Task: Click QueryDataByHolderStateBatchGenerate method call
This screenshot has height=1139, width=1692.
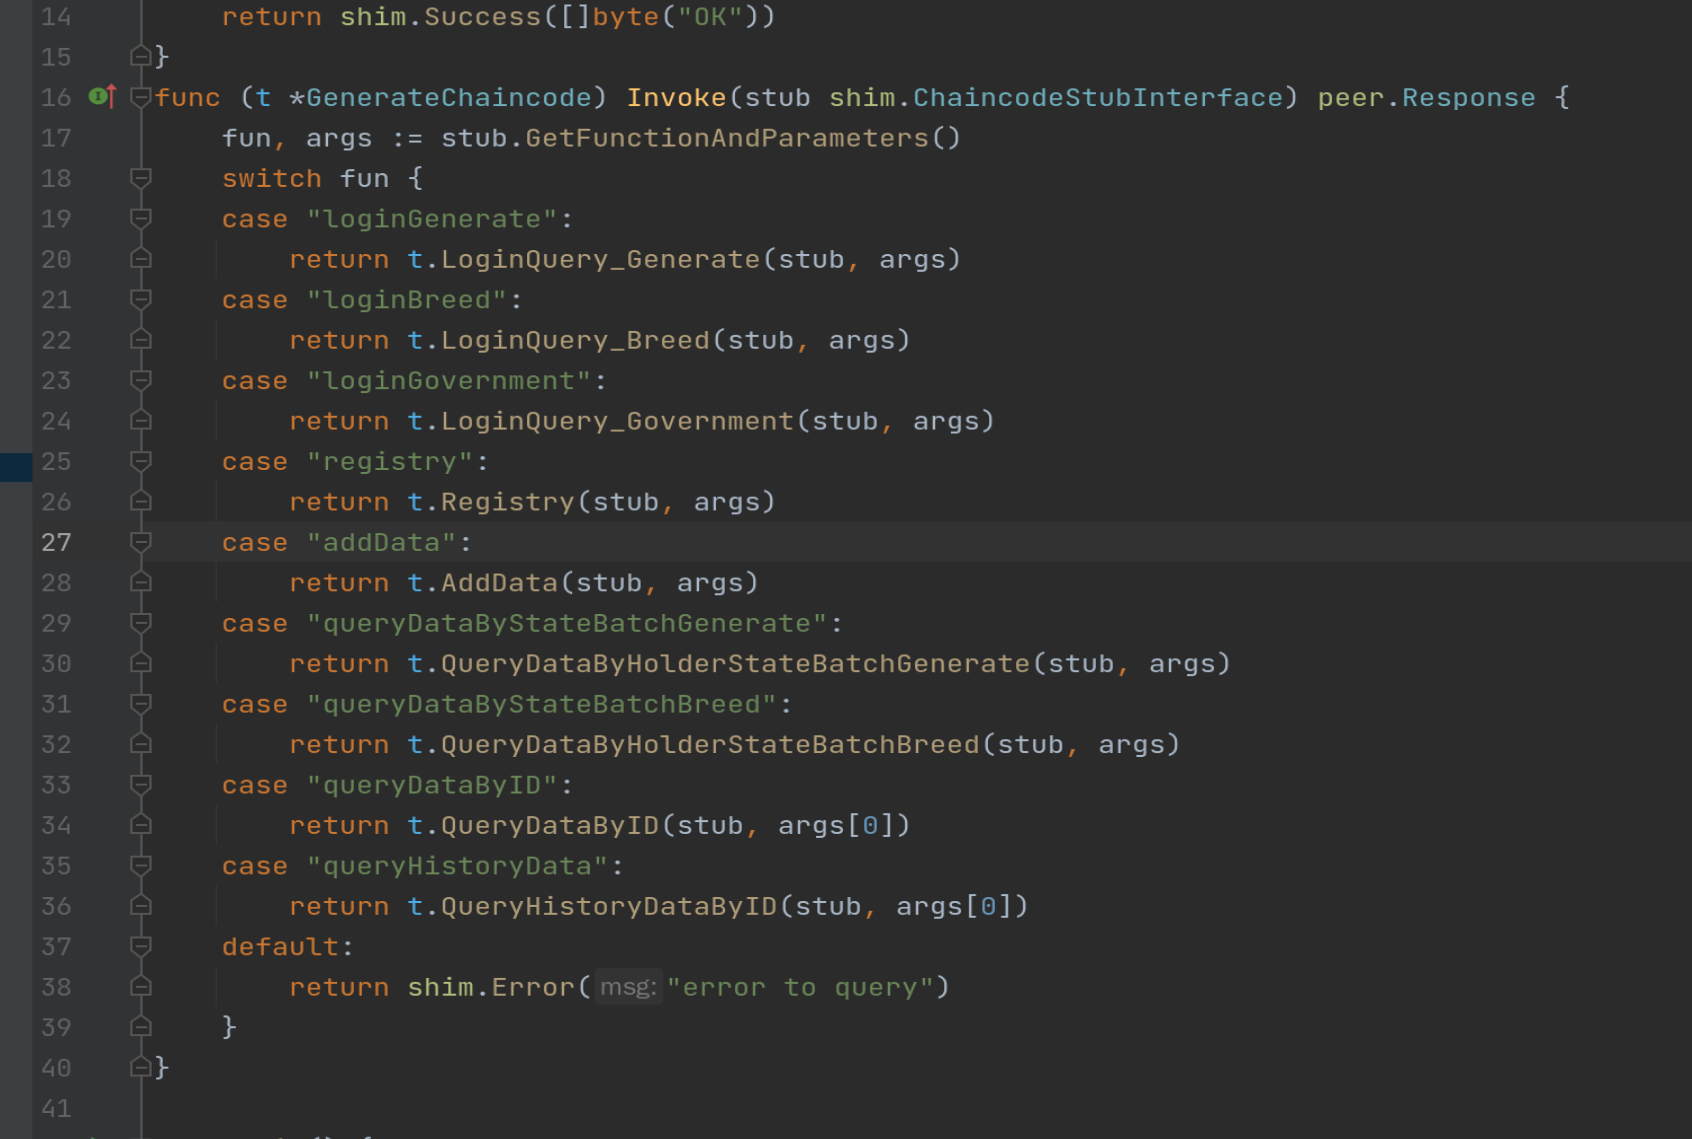Action: tap(736, 664)
